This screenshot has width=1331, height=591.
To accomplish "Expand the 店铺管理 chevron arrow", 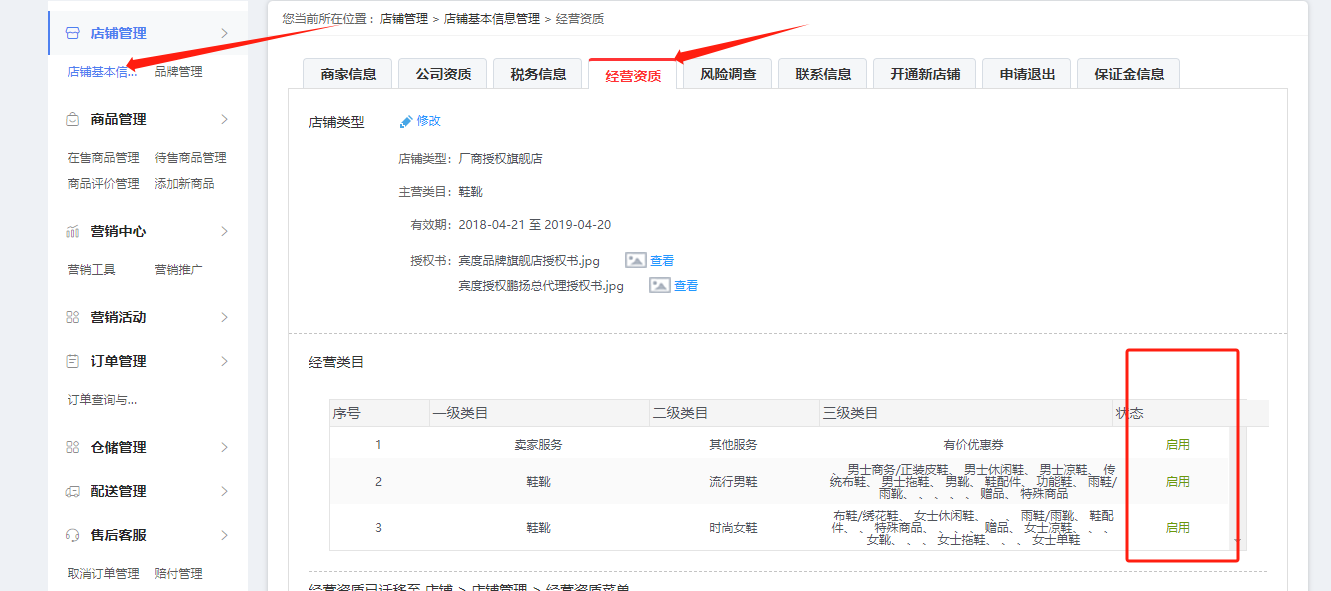I will 224,33.
